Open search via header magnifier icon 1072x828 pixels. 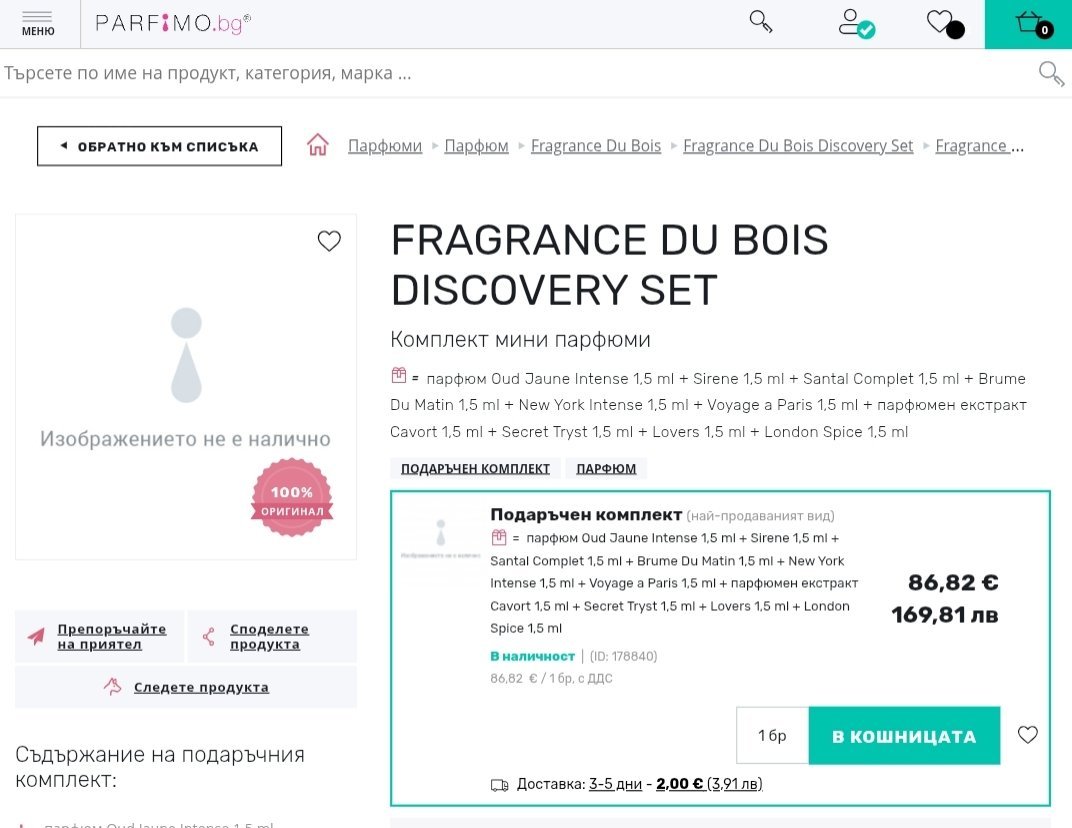pos(761,22)
